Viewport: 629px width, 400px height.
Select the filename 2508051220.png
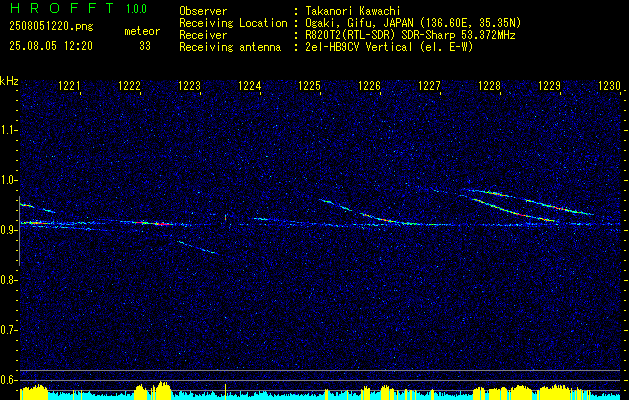[x=51, y=27]
